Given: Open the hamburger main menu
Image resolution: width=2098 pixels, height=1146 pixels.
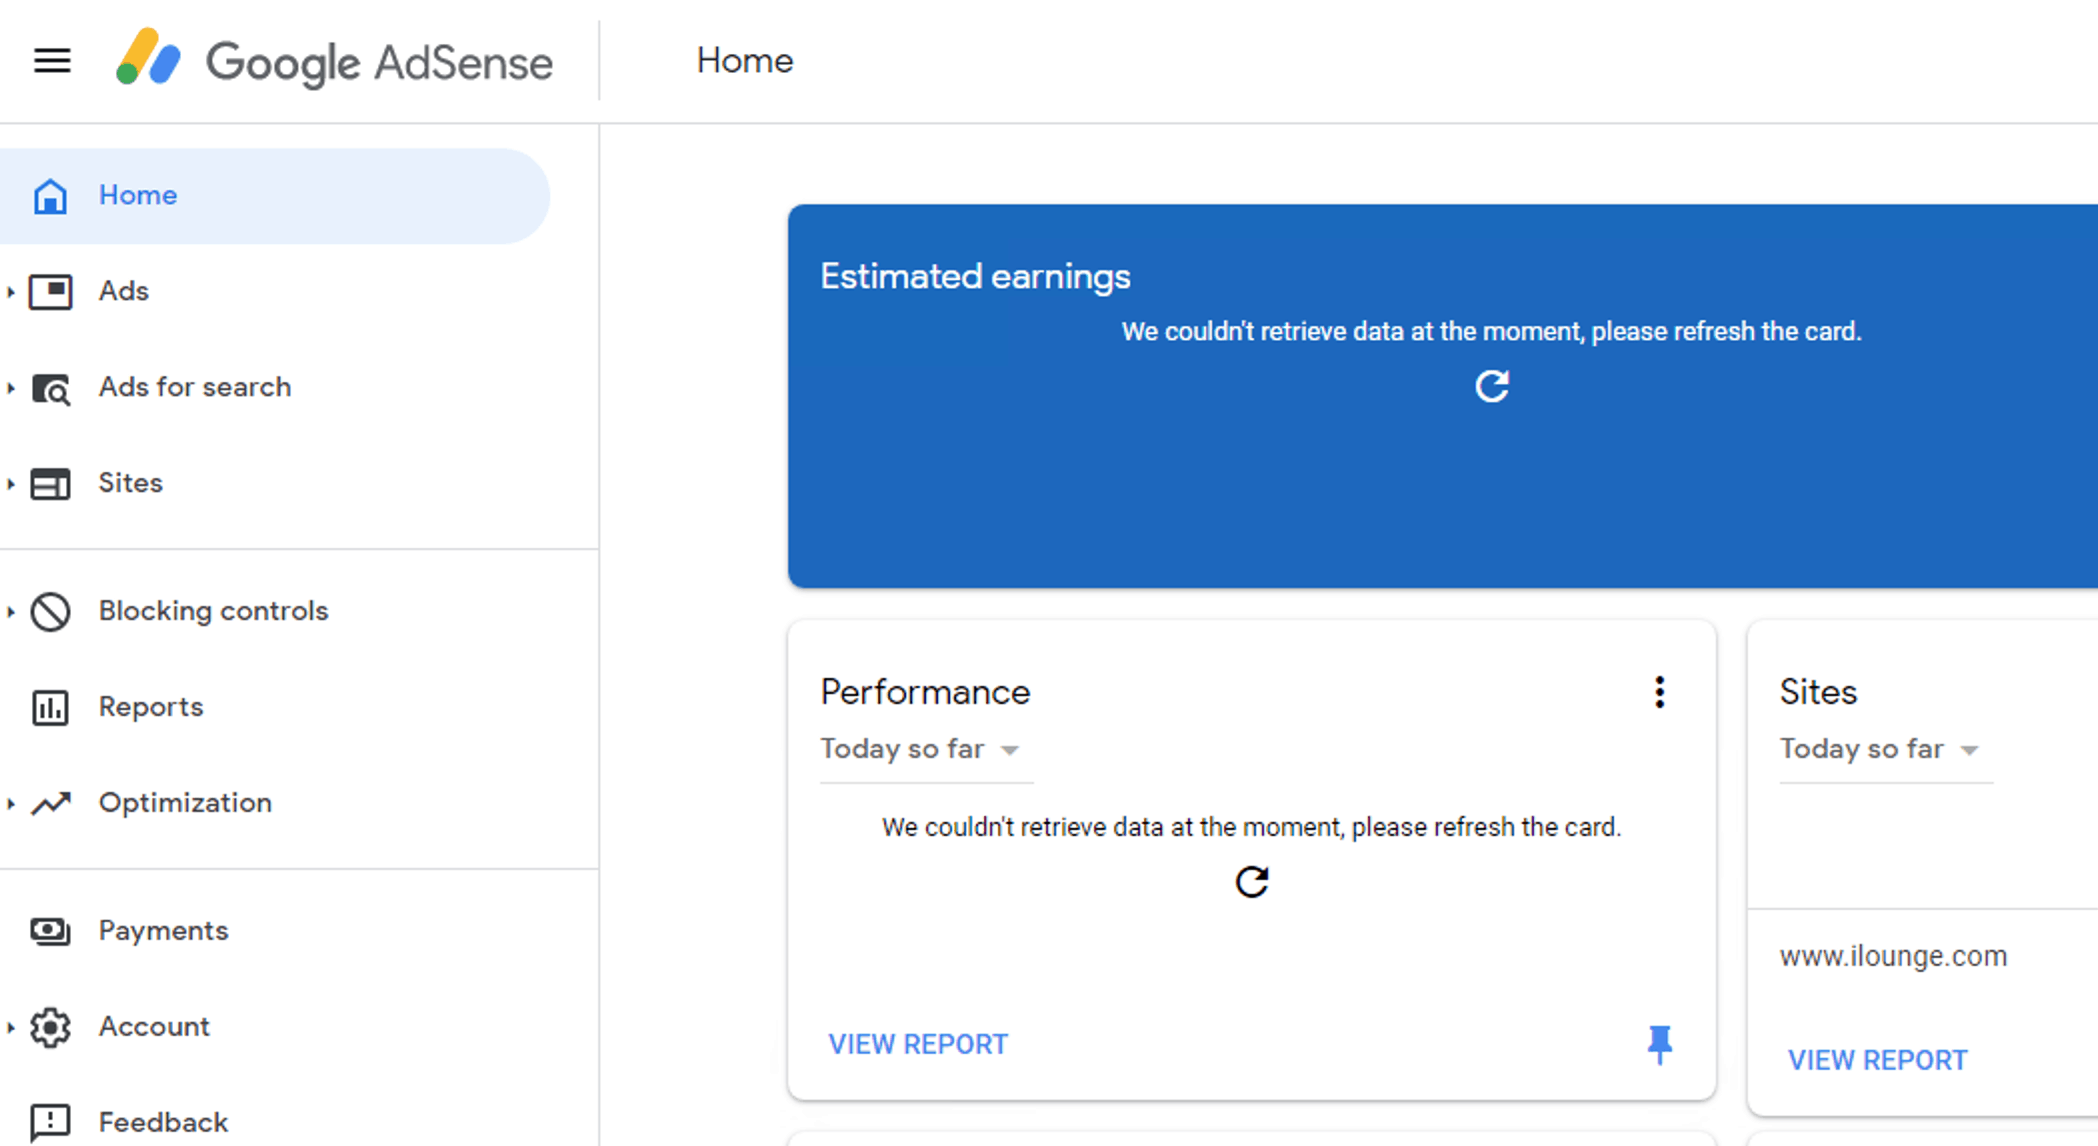Looking at the screenshot, I should [x=52, y=61].
